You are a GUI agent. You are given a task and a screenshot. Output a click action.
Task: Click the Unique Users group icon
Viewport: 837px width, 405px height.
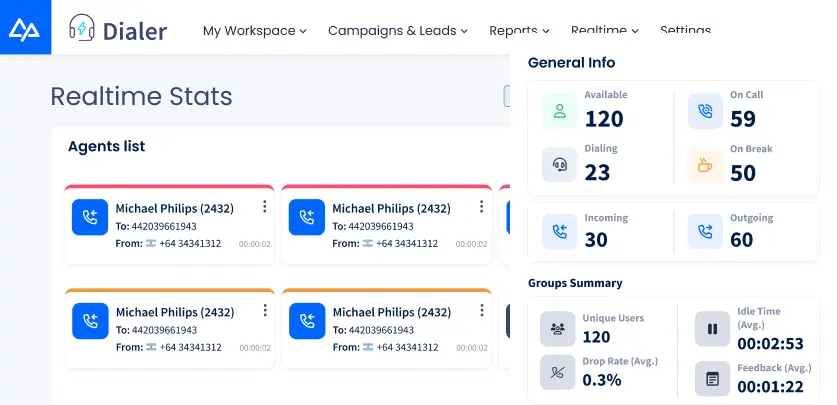[558, 329]
